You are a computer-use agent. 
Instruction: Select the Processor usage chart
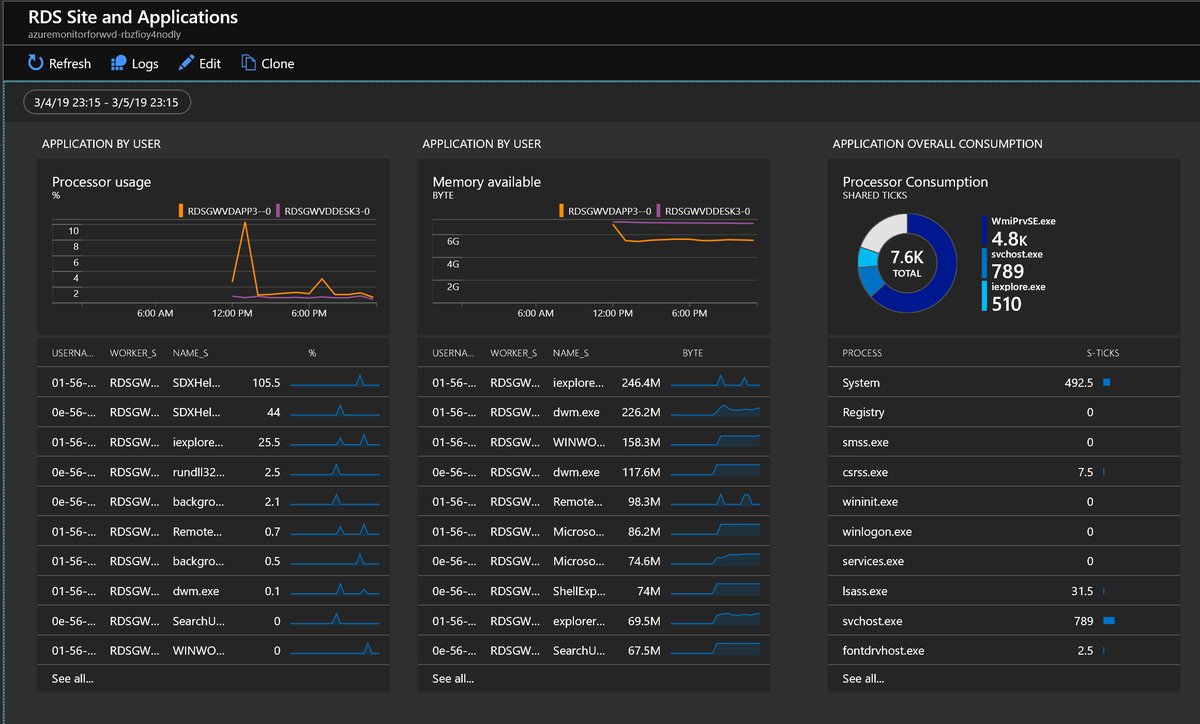pos(213,263)
